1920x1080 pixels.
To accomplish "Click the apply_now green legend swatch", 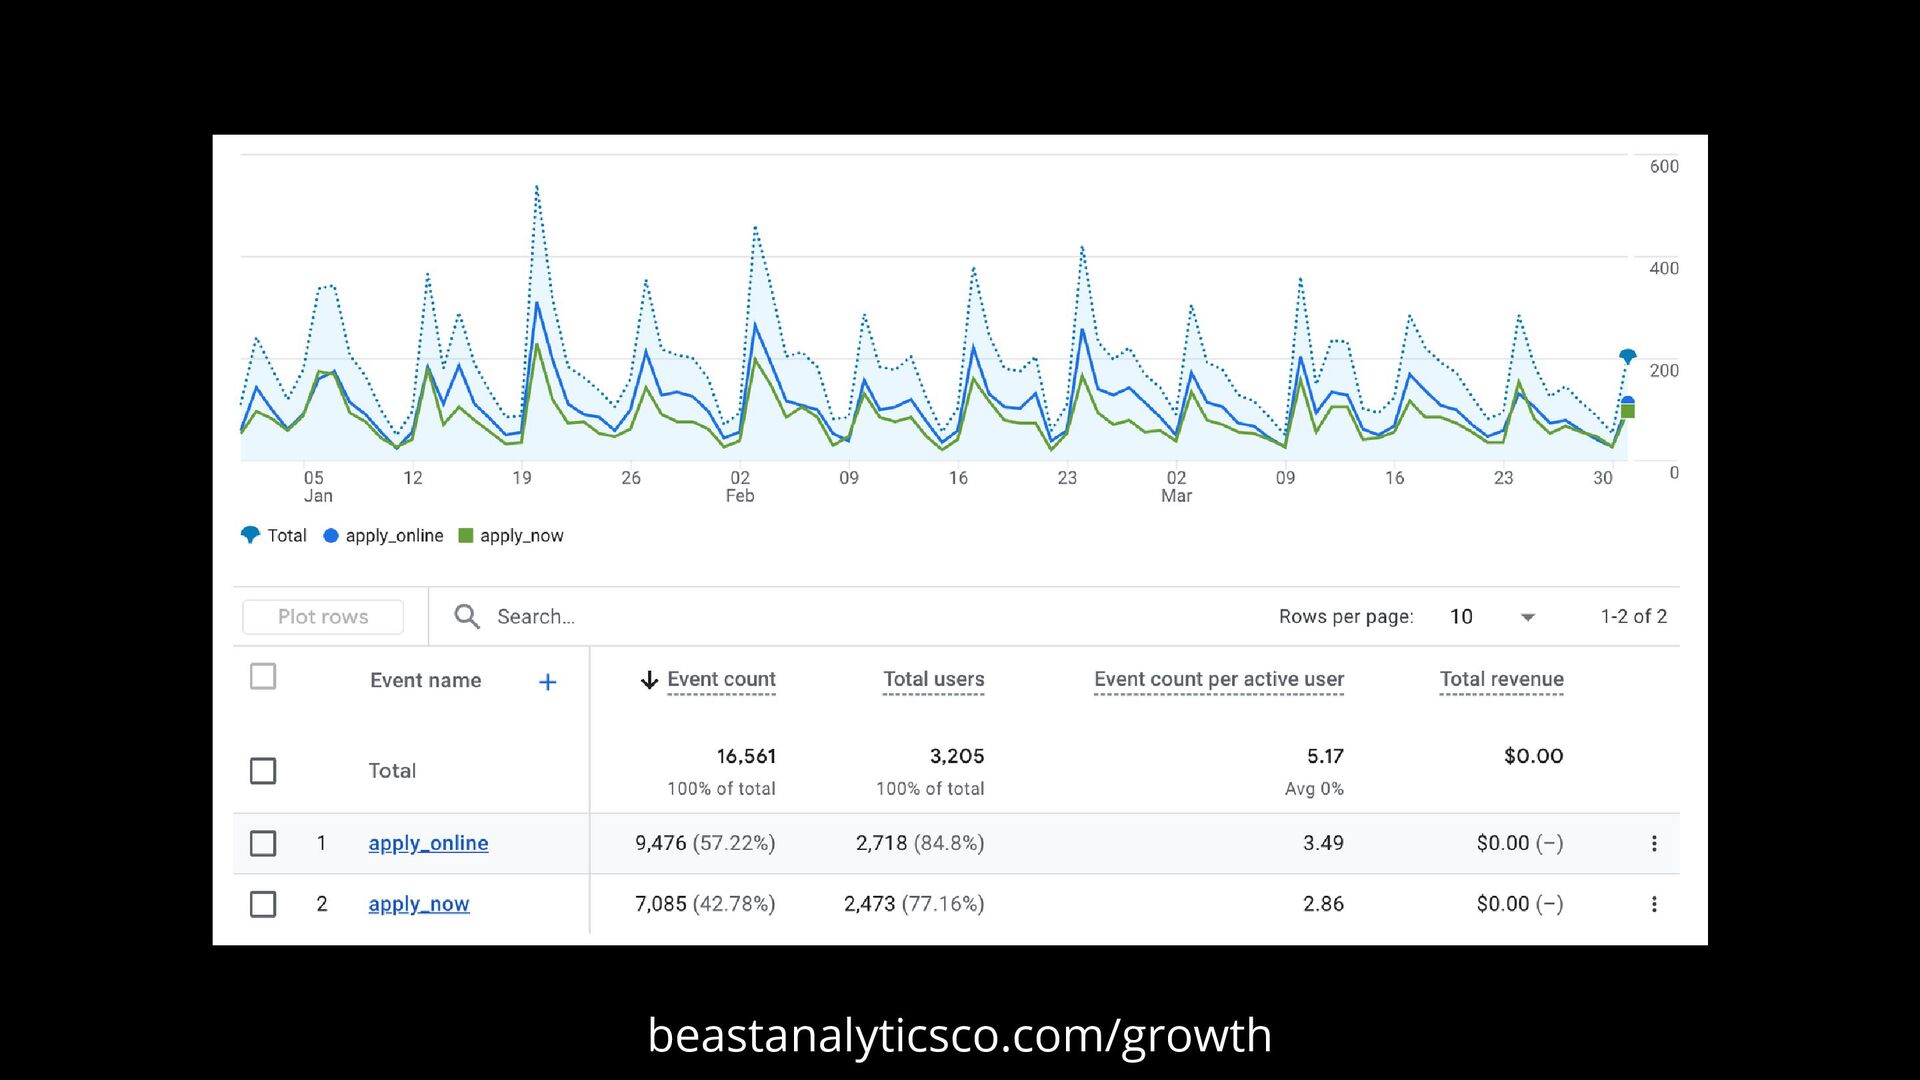I will [465, 536].
